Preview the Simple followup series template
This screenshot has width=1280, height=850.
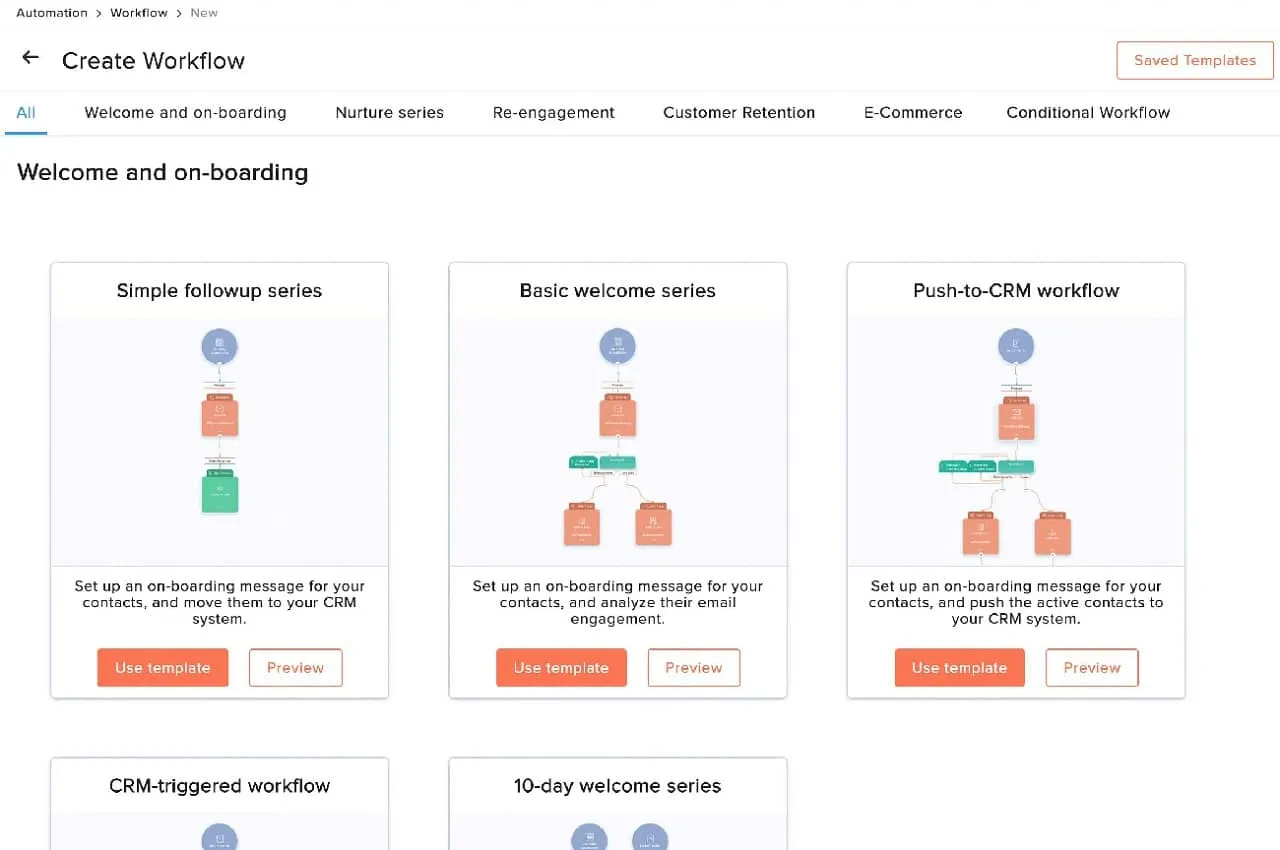(x=295, y=668)
